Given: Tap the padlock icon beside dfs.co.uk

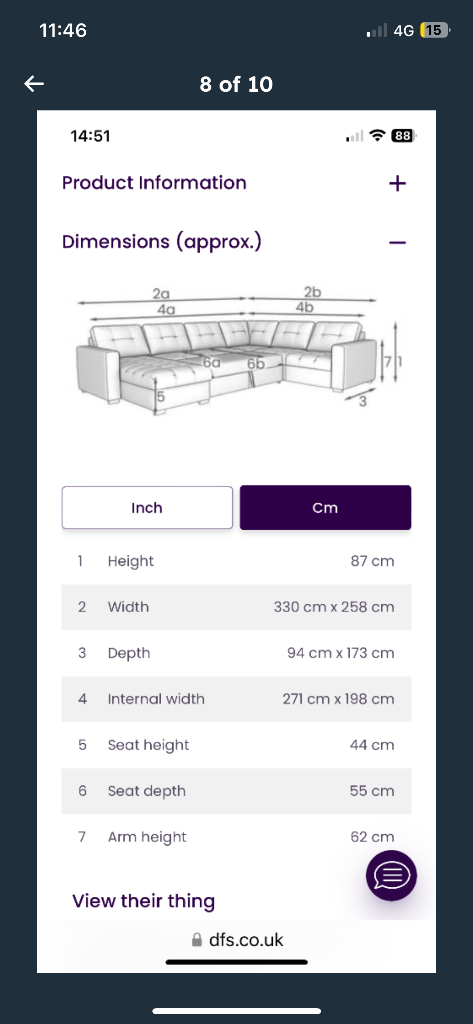Looking at the screenshot, I should [197, 940].
